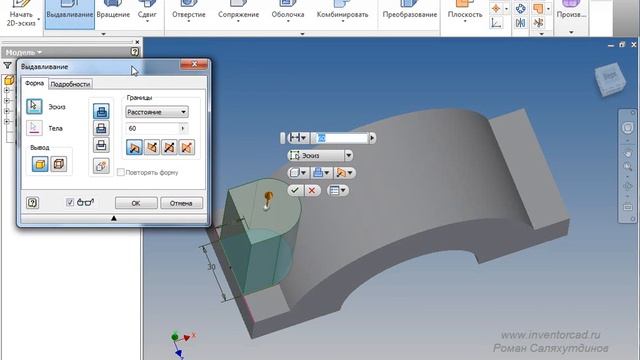Viewport: 640px width, 360px height.
Task: Click the circular pattern ribbon icon
Action: tap(520, 8)
